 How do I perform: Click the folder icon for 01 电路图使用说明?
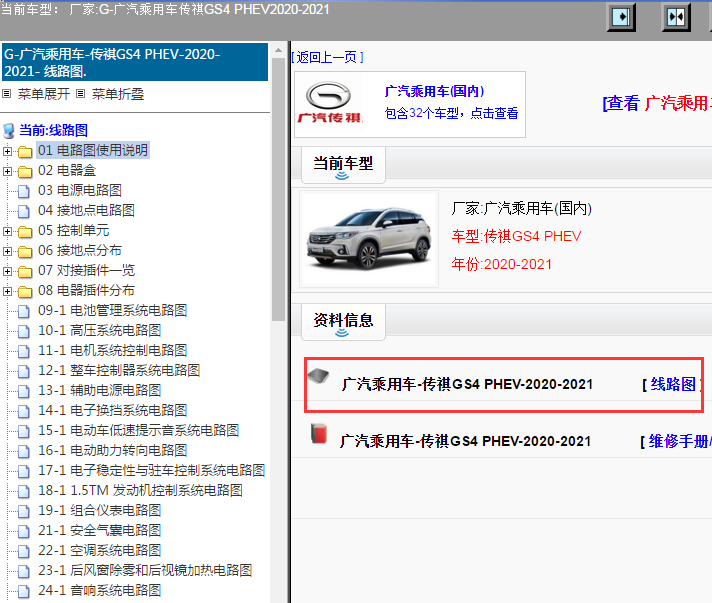[x=25, y=151]
